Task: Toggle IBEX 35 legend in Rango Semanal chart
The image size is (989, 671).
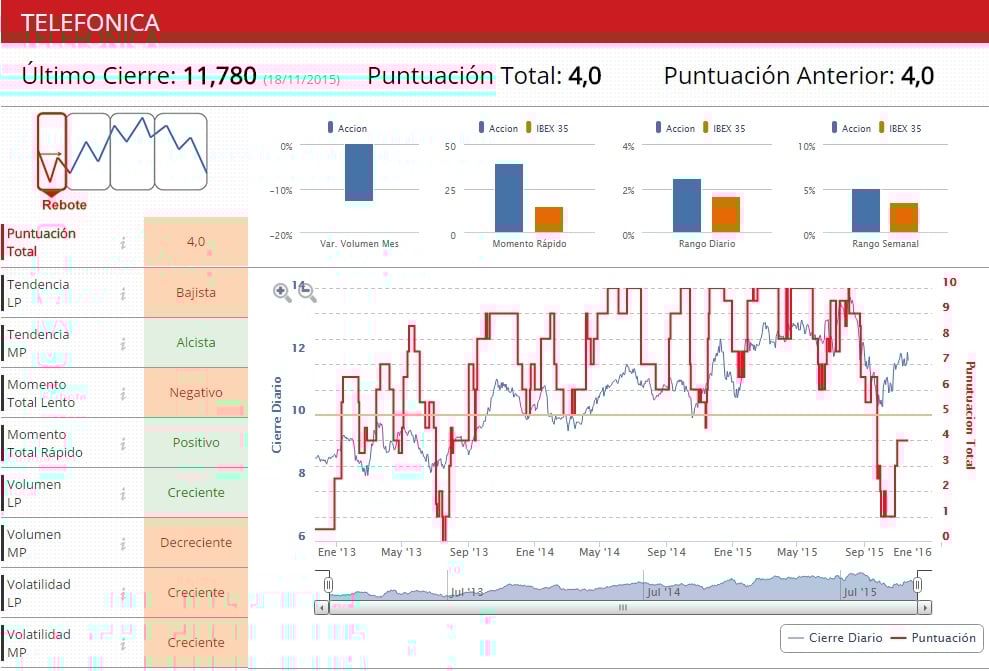Action: 900,128
